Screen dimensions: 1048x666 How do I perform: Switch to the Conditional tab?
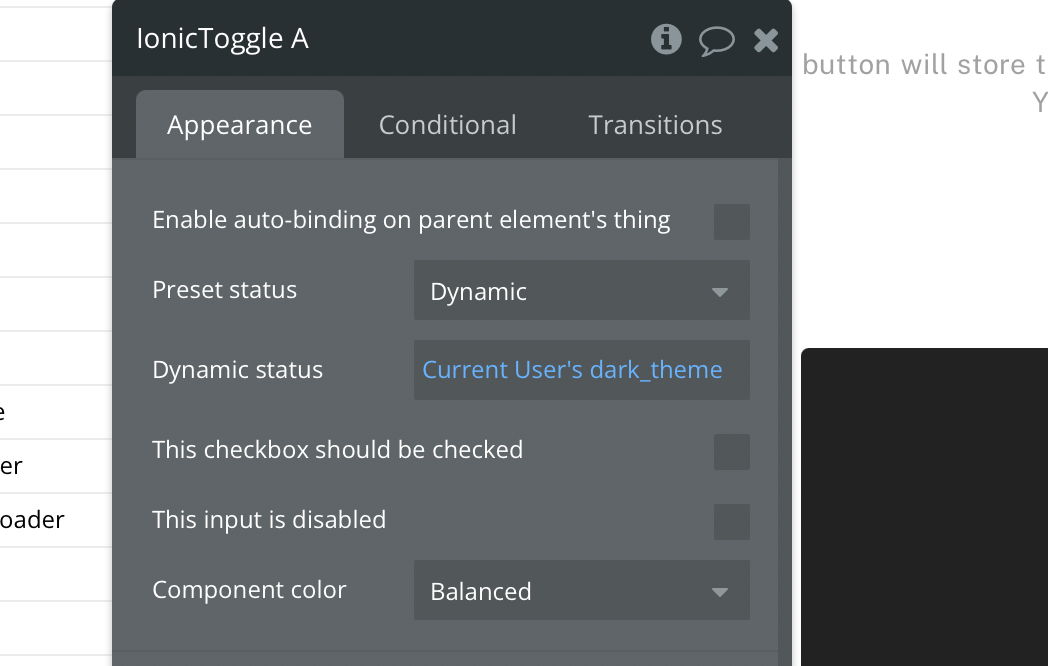pyautogui.click(x=447, y=125)
